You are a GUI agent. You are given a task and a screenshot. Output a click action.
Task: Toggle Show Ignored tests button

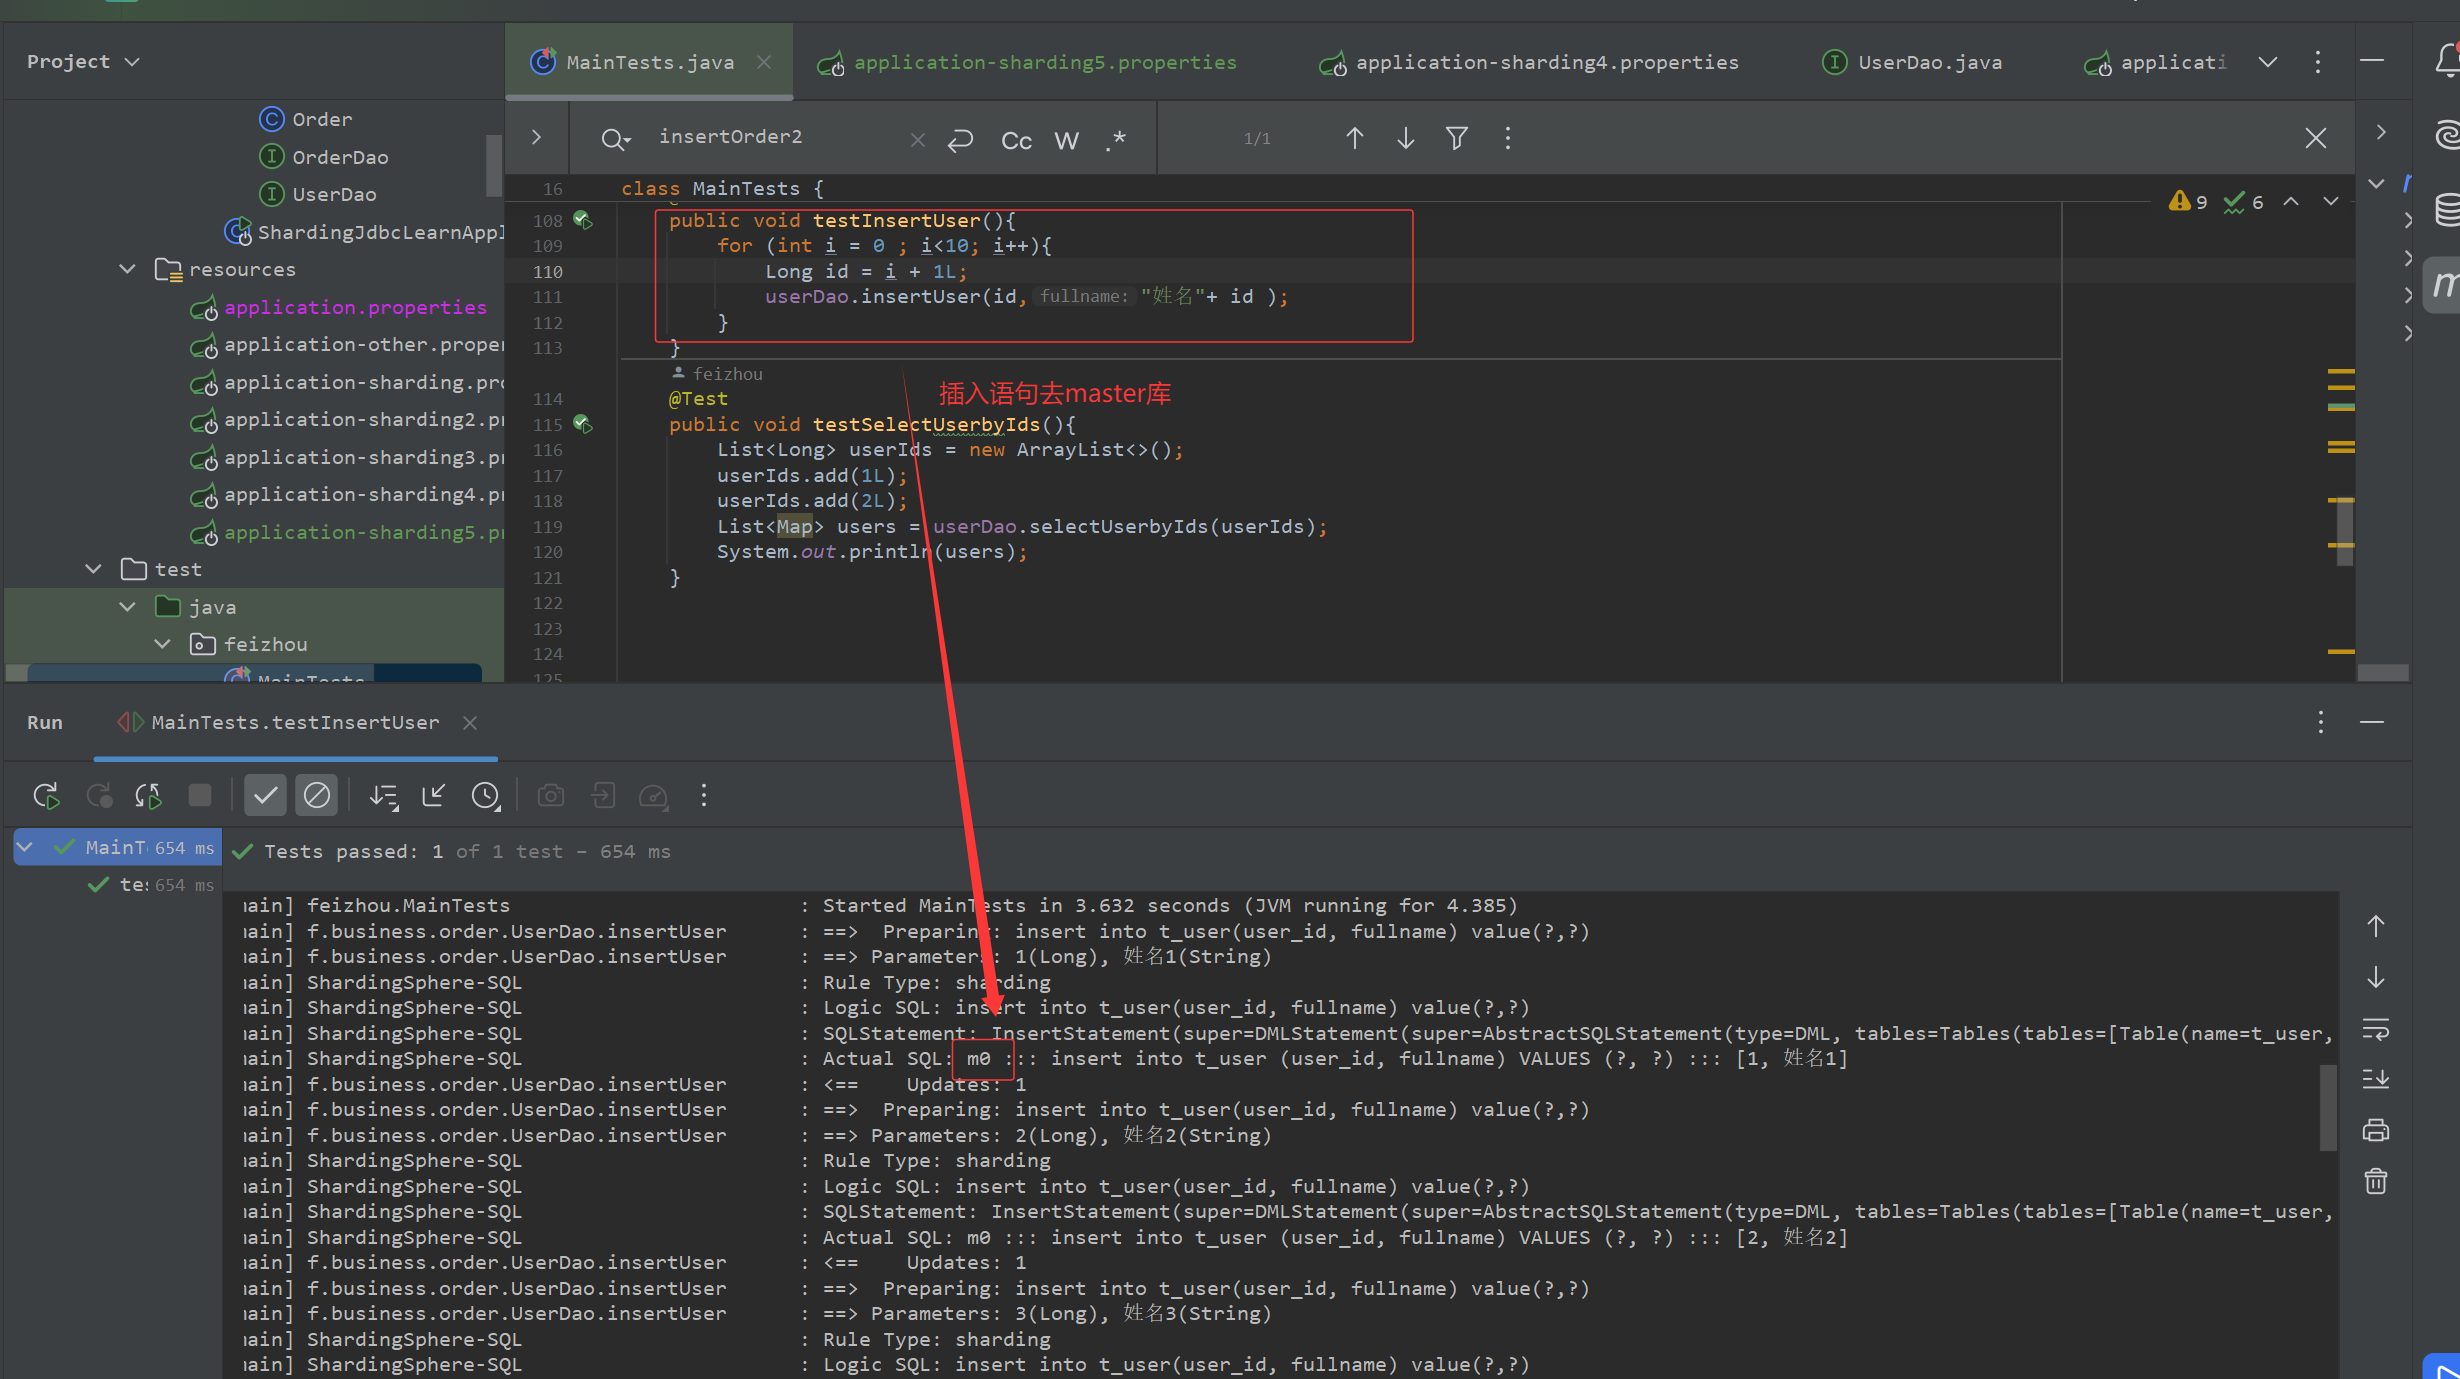tap(316, 796)
